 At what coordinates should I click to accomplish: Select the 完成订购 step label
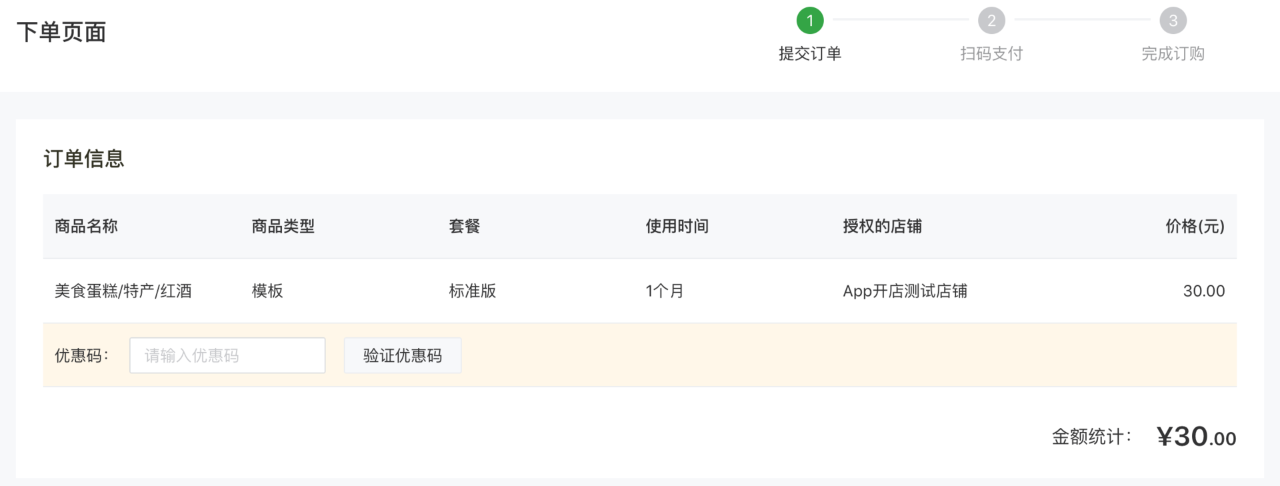(x=1173, y=54)
